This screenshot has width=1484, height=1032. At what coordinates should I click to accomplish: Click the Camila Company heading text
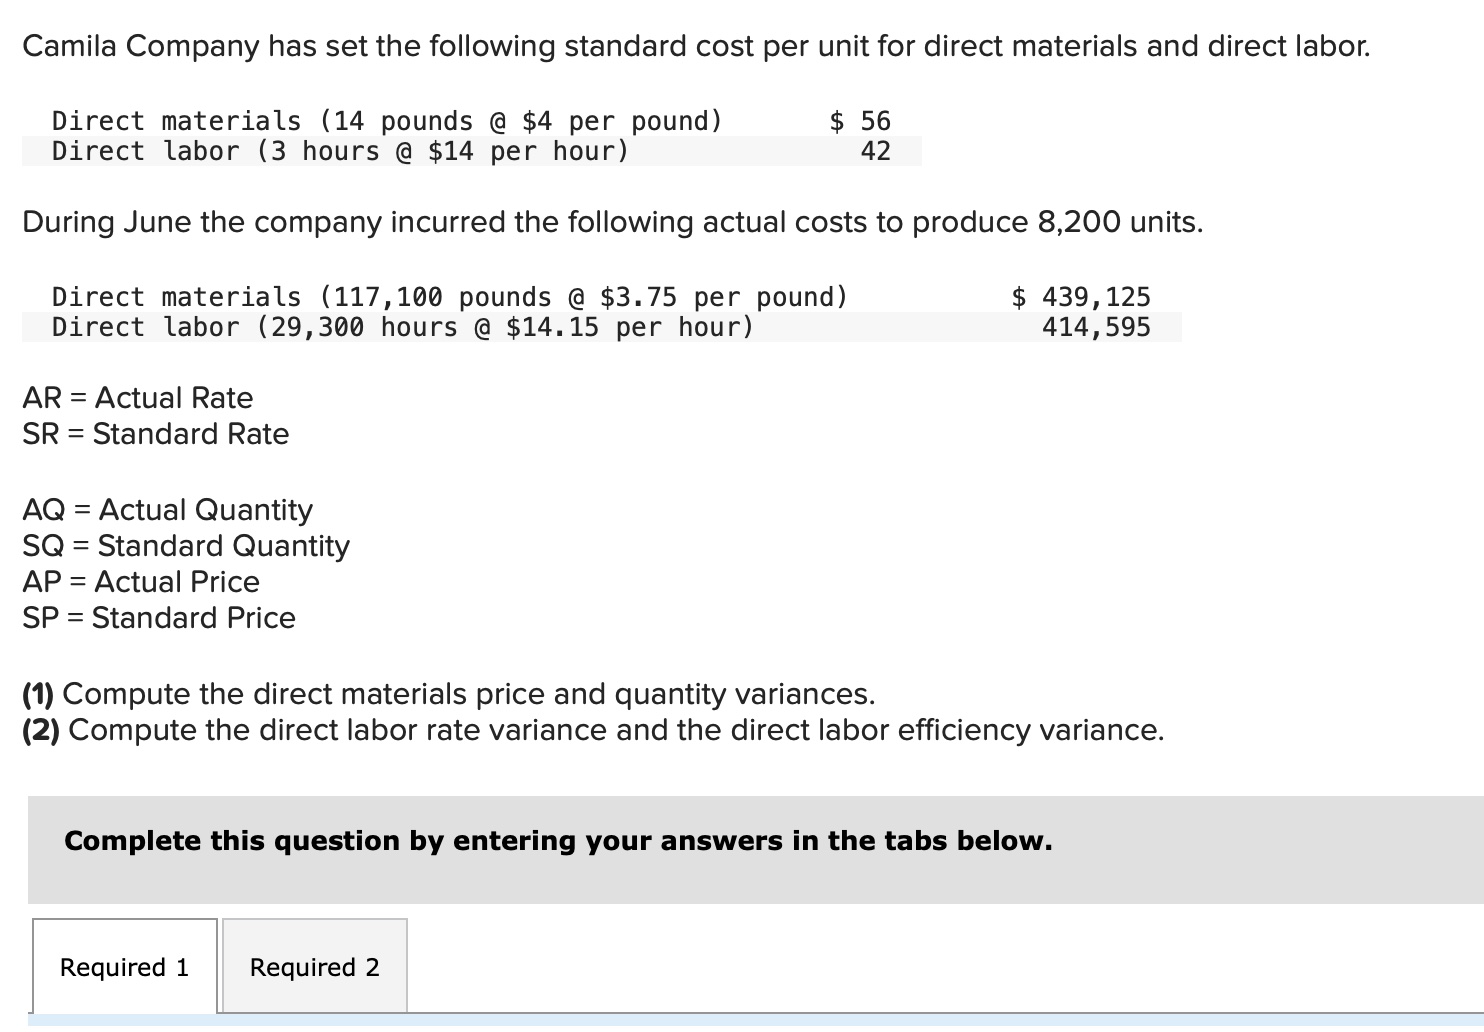(x=696, y=46)
